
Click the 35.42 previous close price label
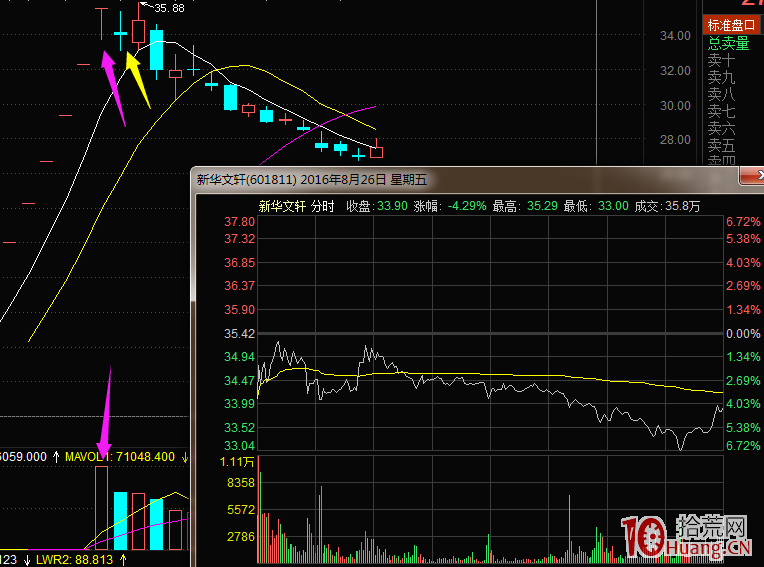[x=239, y=334]
